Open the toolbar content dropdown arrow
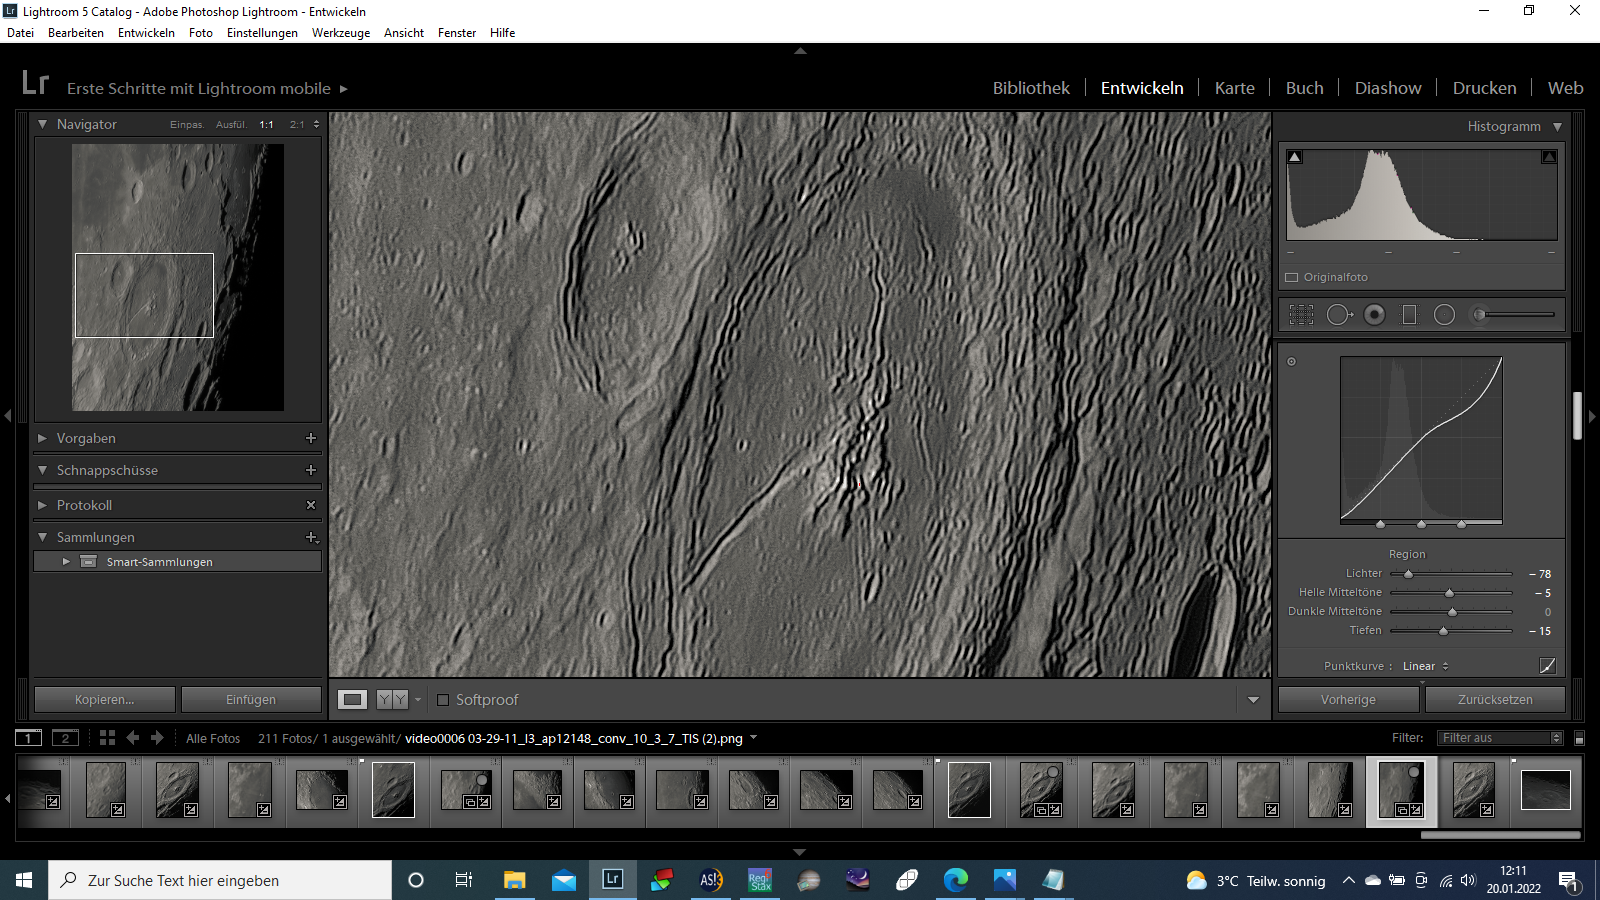1600x900 pixels. pos(1253,700)
